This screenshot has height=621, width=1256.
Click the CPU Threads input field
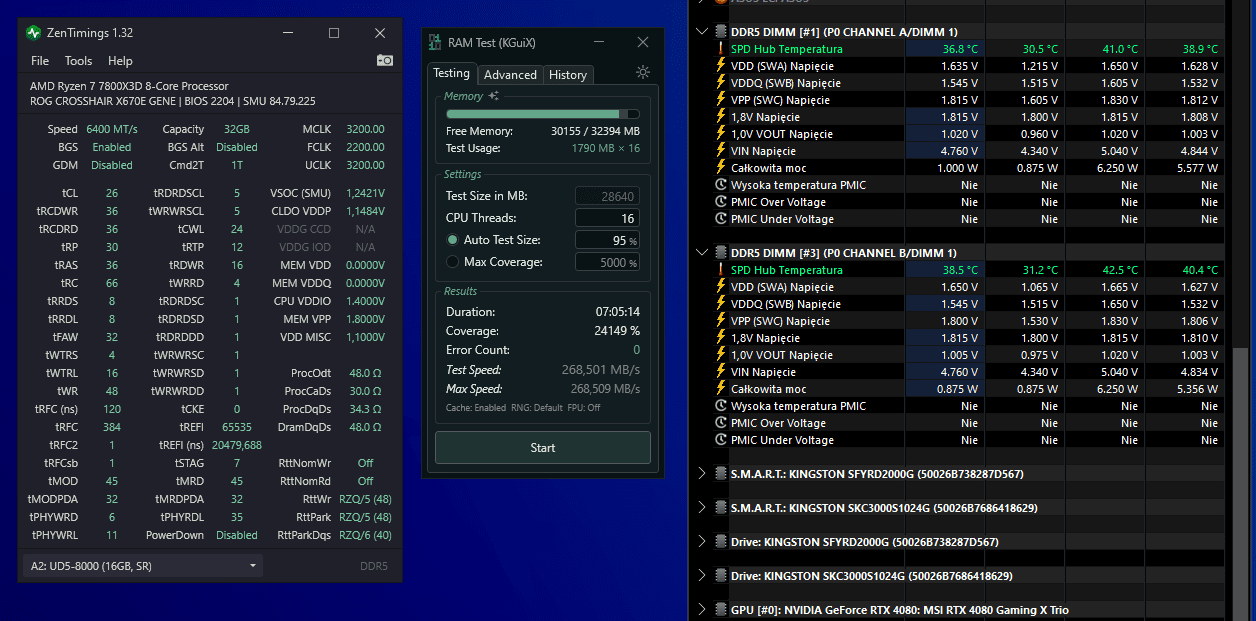click(607, 218)
